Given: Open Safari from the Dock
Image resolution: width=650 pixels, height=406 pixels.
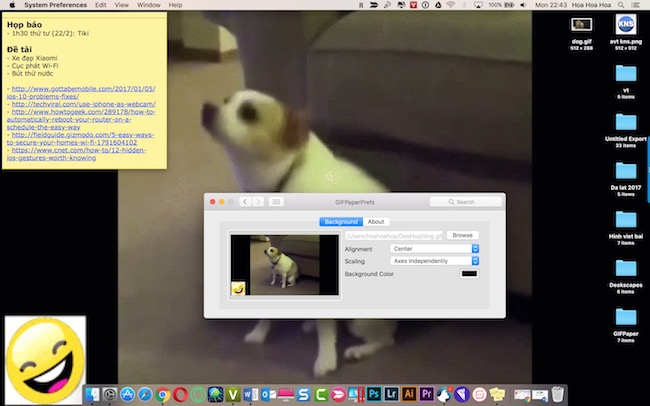Looking at the screenshot, I should (x=145, y=394).
